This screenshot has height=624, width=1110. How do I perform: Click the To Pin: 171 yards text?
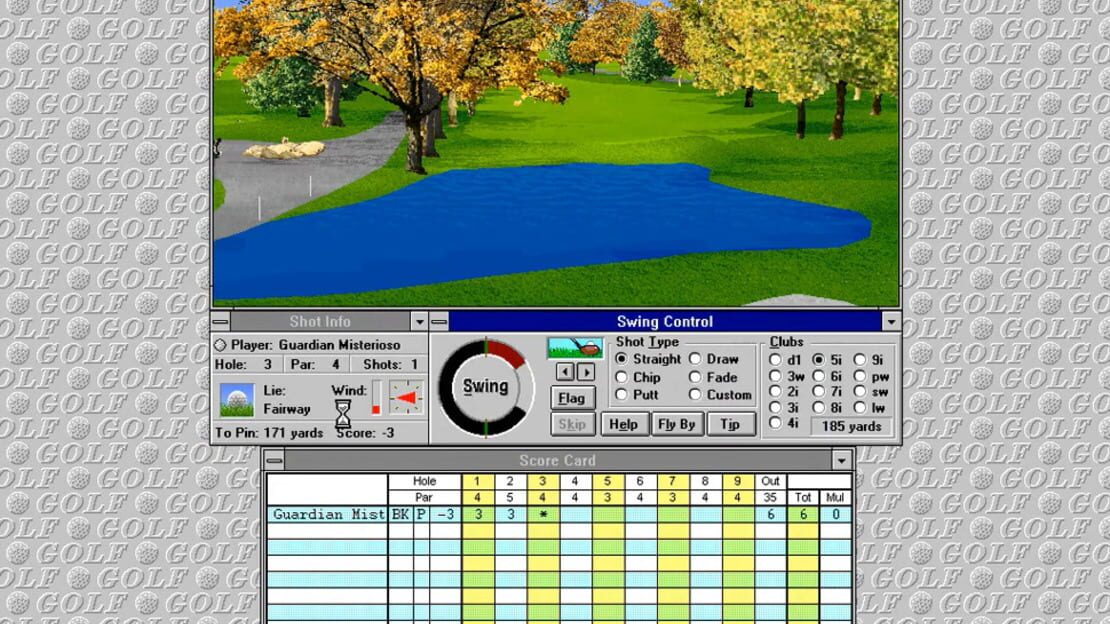[x=269, y=433]
